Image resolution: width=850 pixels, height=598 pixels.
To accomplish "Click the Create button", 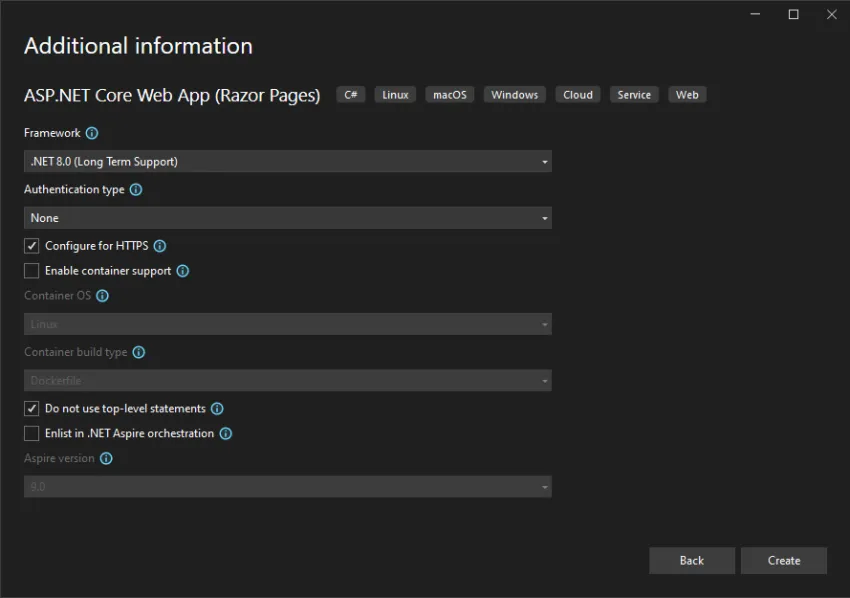I will (x=784, y=560).
